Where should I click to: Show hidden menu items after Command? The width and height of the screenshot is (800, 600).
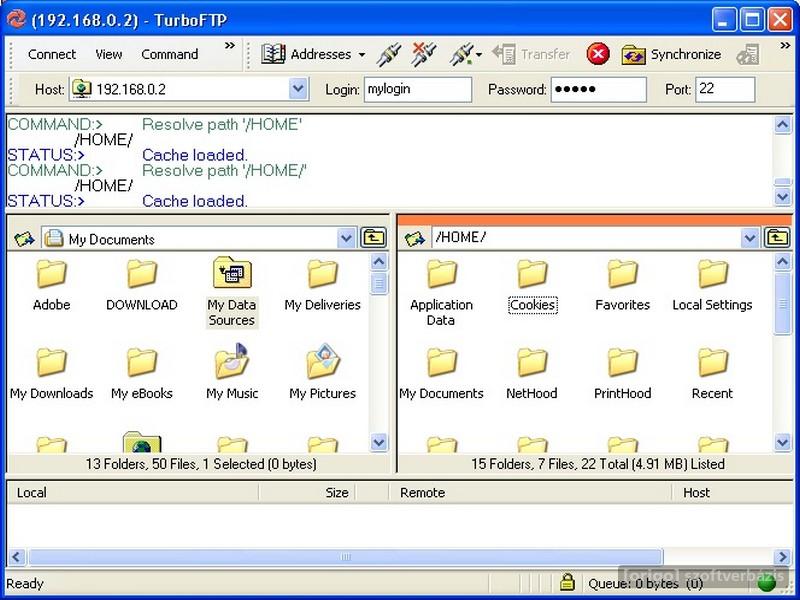tap(230, 46)
